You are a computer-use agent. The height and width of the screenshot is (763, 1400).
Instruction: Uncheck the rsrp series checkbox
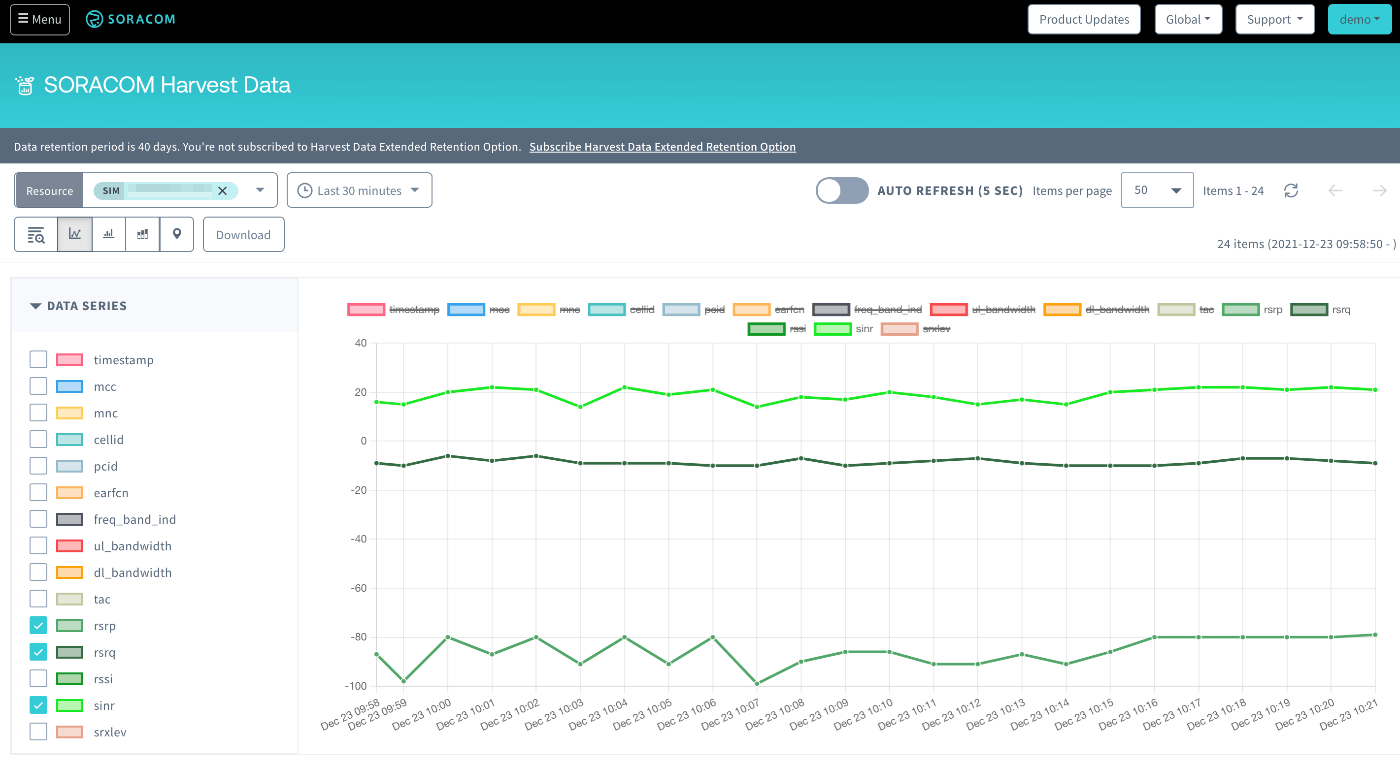38,625
